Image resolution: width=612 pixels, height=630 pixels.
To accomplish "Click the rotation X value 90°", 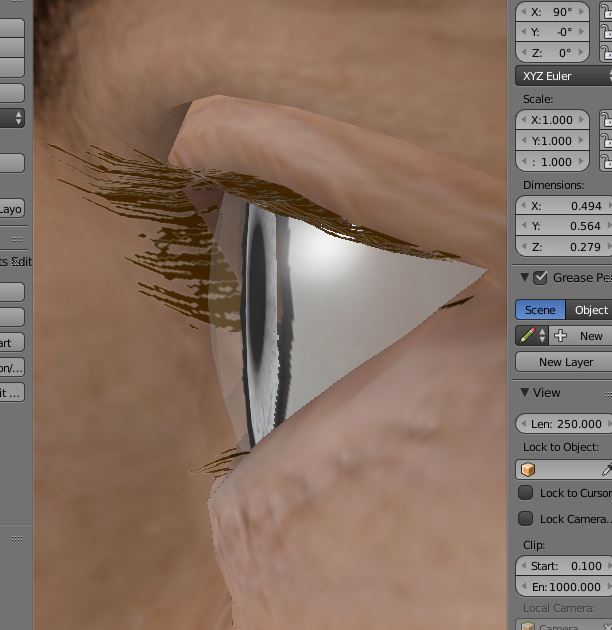I will coord(553,12).
